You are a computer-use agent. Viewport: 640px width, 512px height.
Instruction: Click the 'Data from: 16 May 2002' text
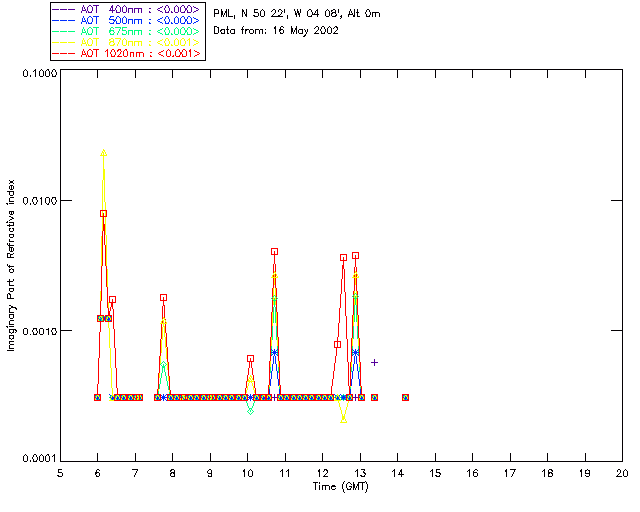coord(276,31)
